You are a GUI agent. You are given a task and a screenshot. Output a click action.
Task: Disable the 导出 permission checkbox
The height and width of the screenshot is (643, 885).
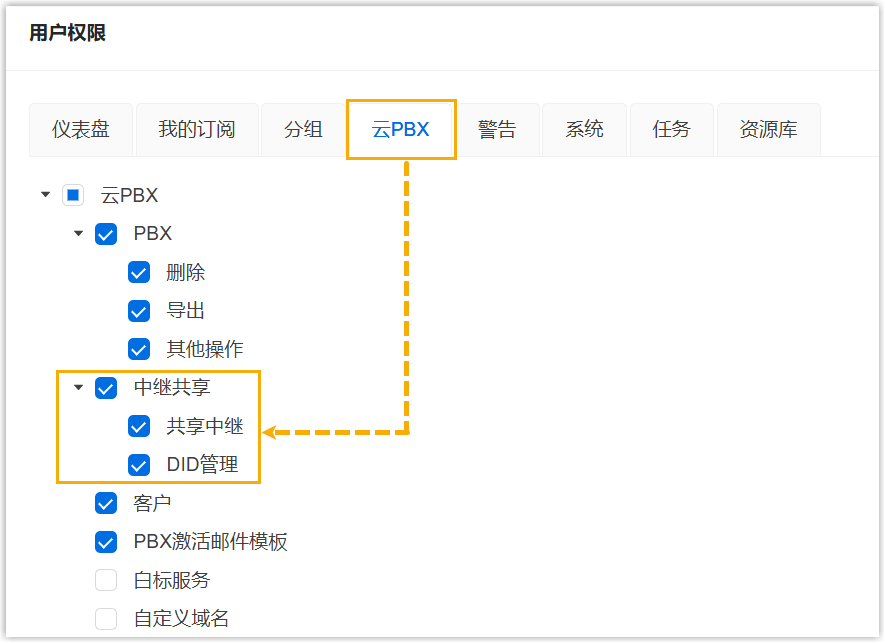point(139,311)
